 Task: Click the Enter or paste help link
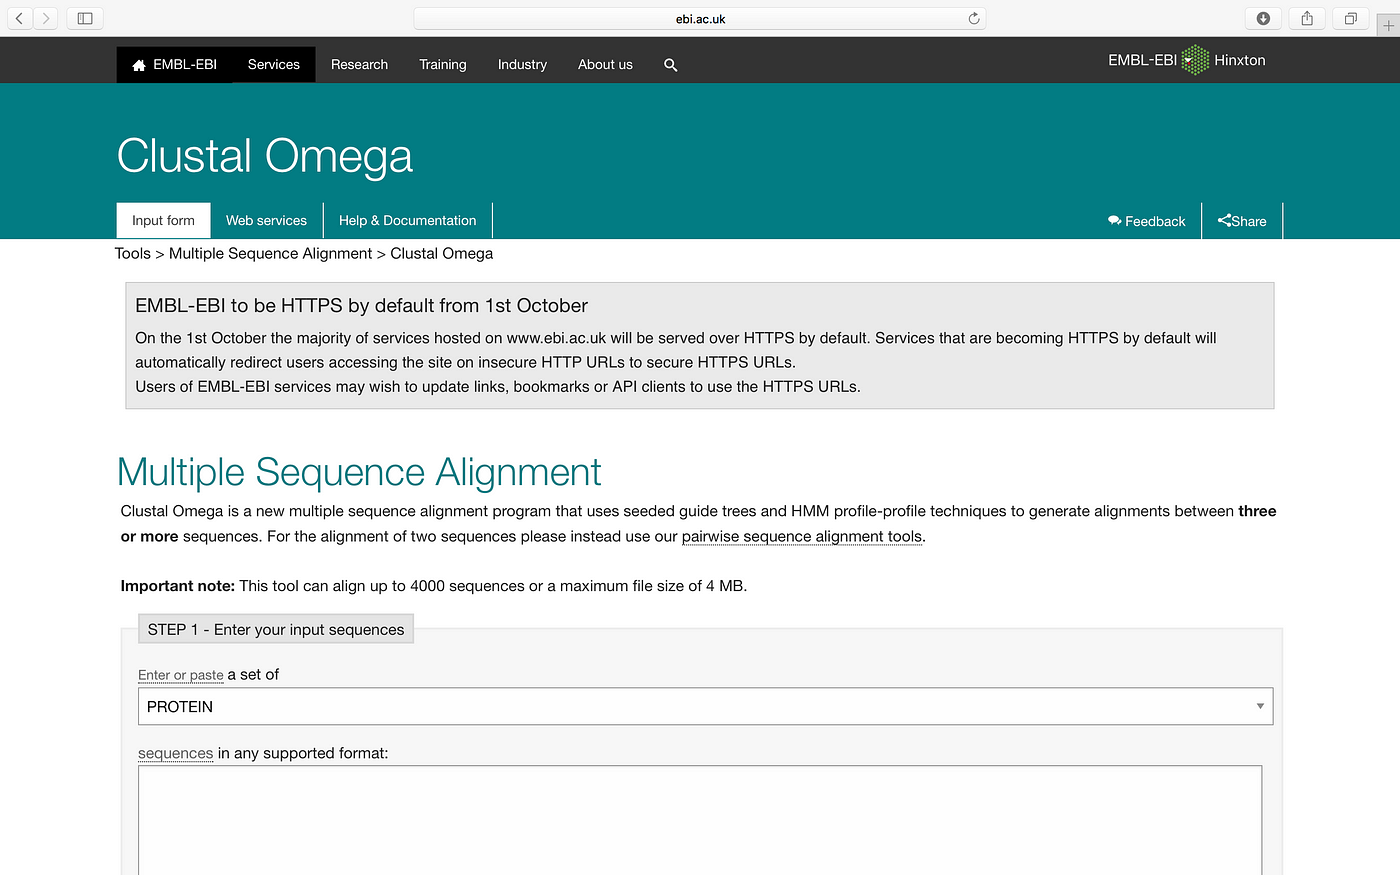181,675
